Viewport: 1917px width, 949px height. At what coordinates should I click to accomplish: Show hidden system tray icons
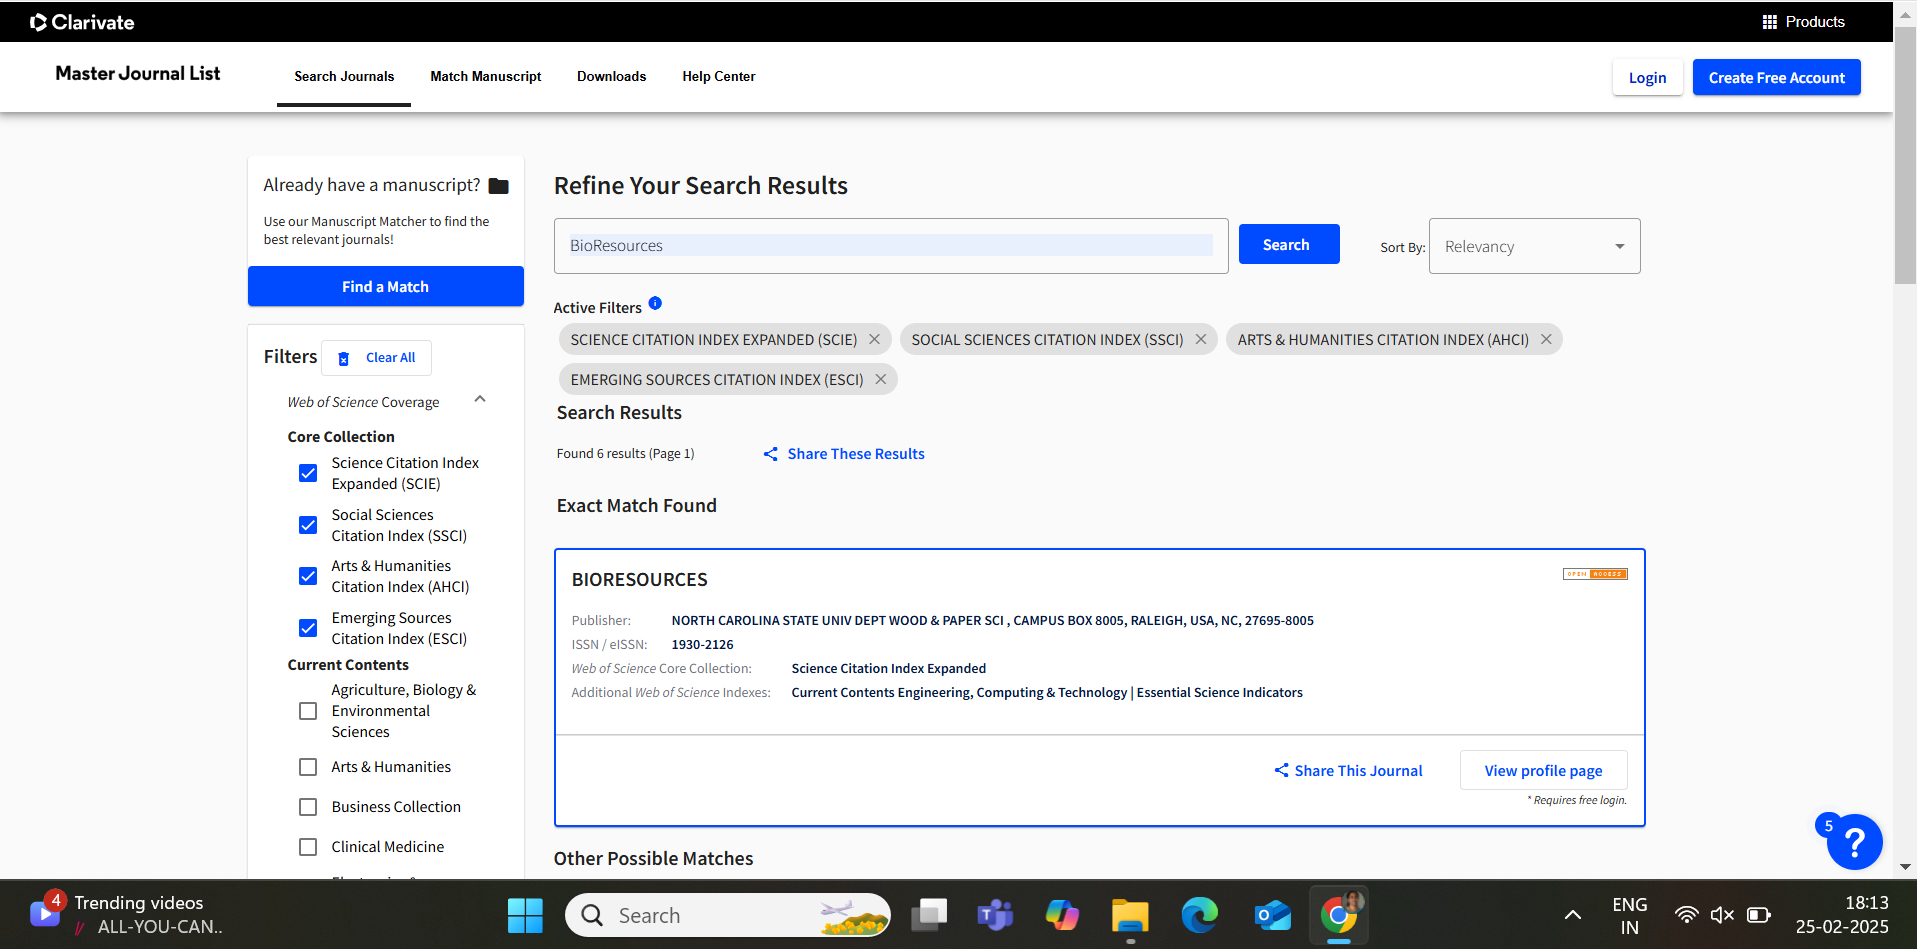(x=1572, y=915)
